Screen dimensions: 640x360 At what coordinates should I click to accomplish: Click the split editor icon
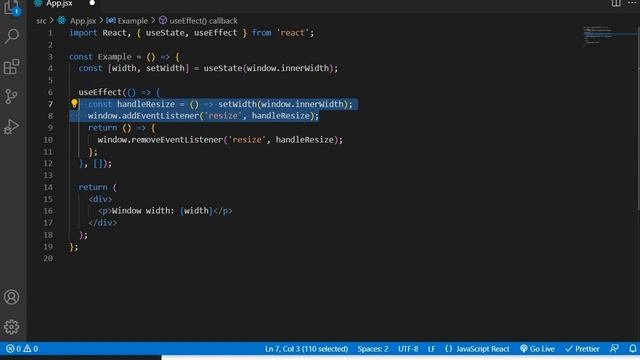[x=616, y=3]
